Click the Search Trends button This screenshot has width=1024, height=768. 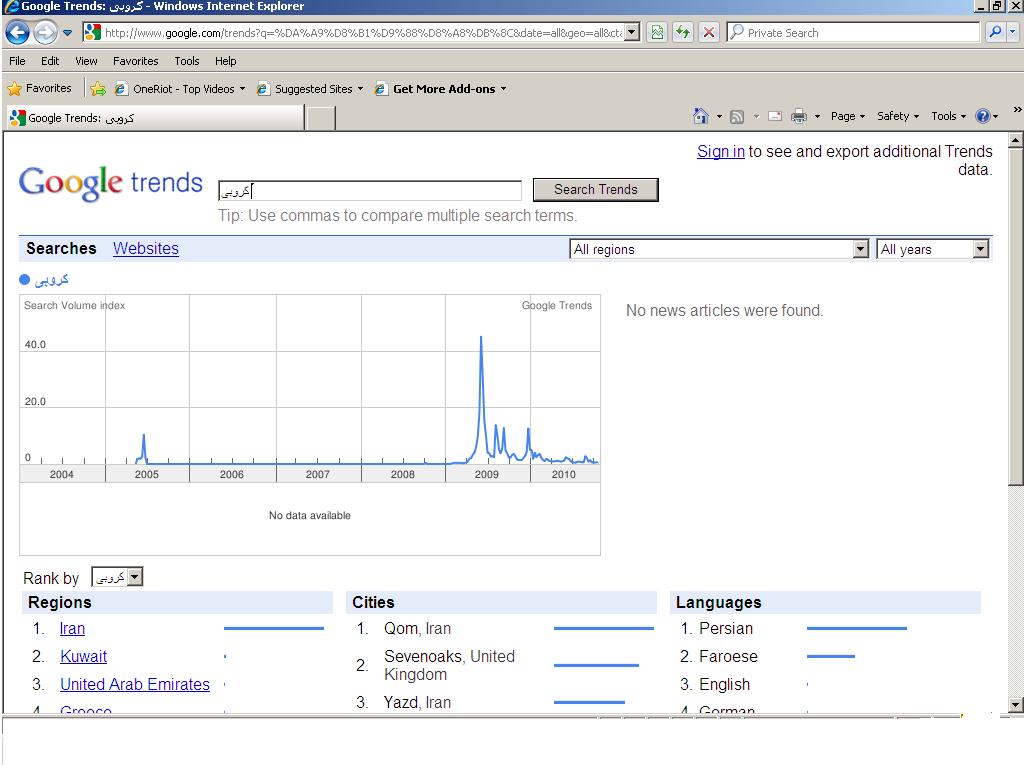coord(596,189)
